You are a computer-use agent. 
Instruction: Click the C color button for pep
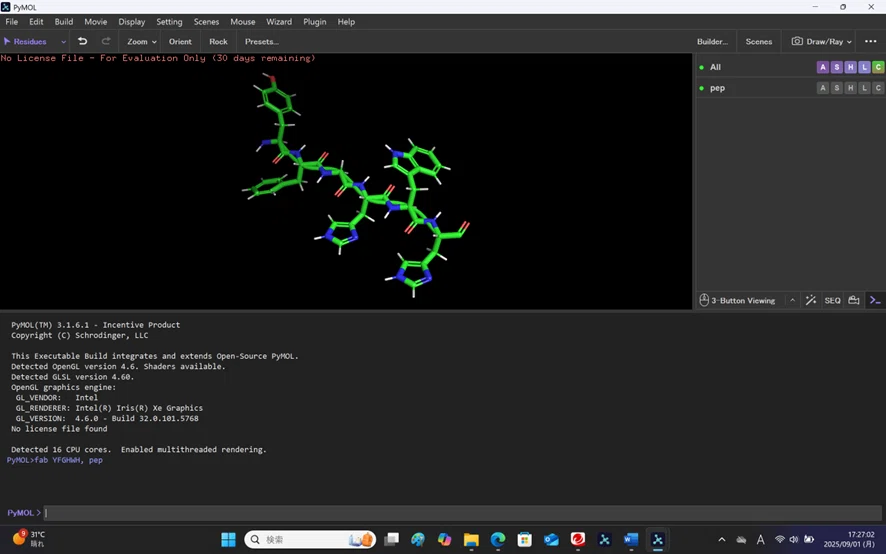(x=878, y=88)
